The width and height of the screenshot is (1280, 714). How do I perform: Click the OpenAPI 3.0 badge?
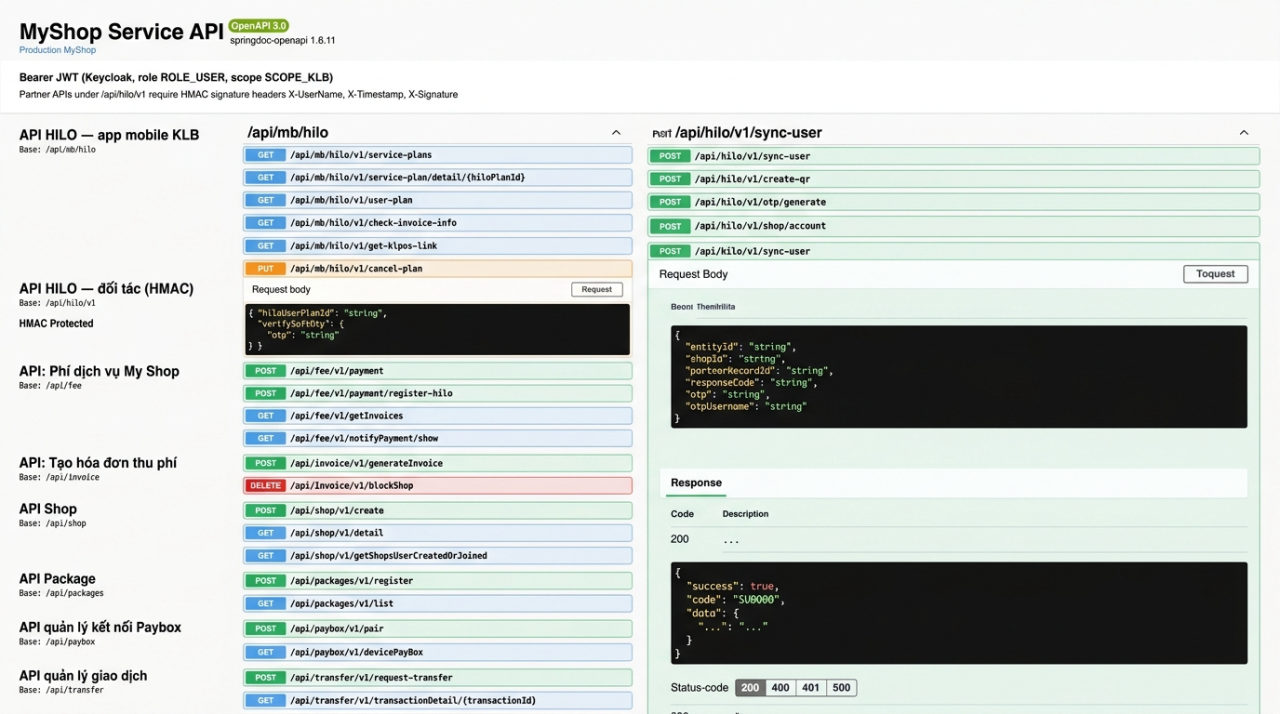pyautogui.click(x=257, y=25)
